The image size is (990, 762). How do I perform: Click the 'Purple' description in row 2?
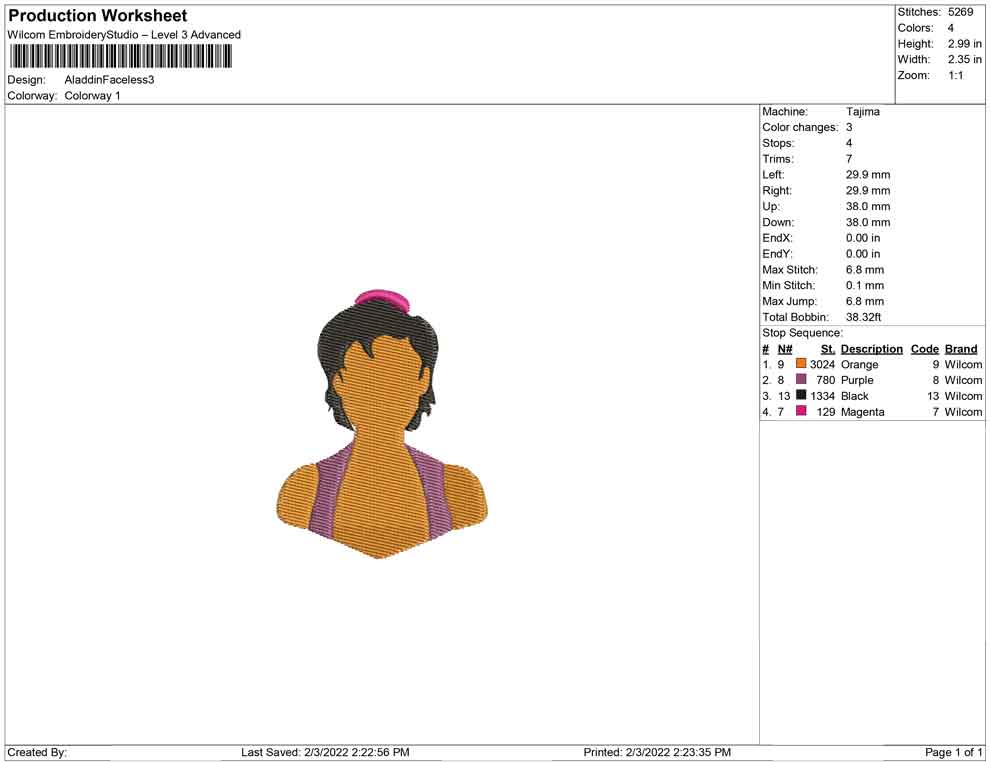(857, 380)
